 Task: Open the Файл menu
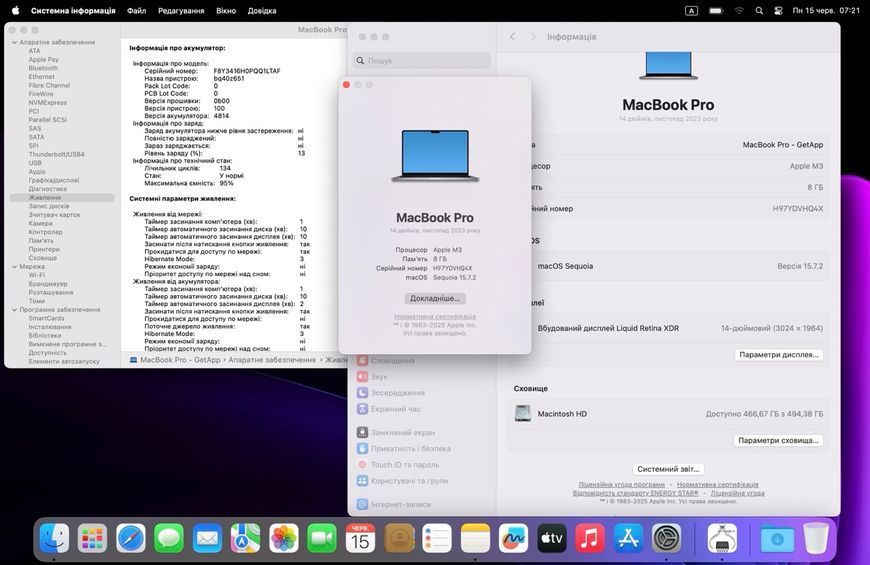pyautogui.click(x=136, y=11)
